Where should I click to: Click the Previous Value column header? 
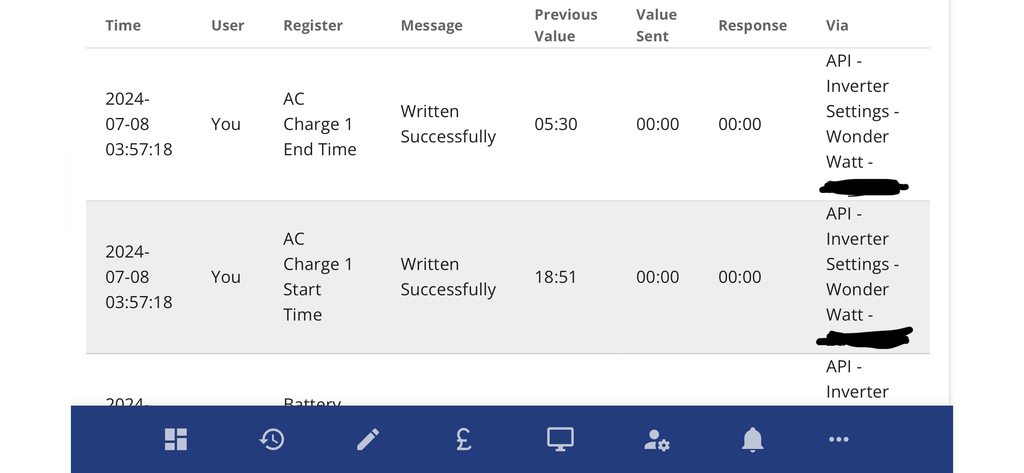[x=566, y=25]
